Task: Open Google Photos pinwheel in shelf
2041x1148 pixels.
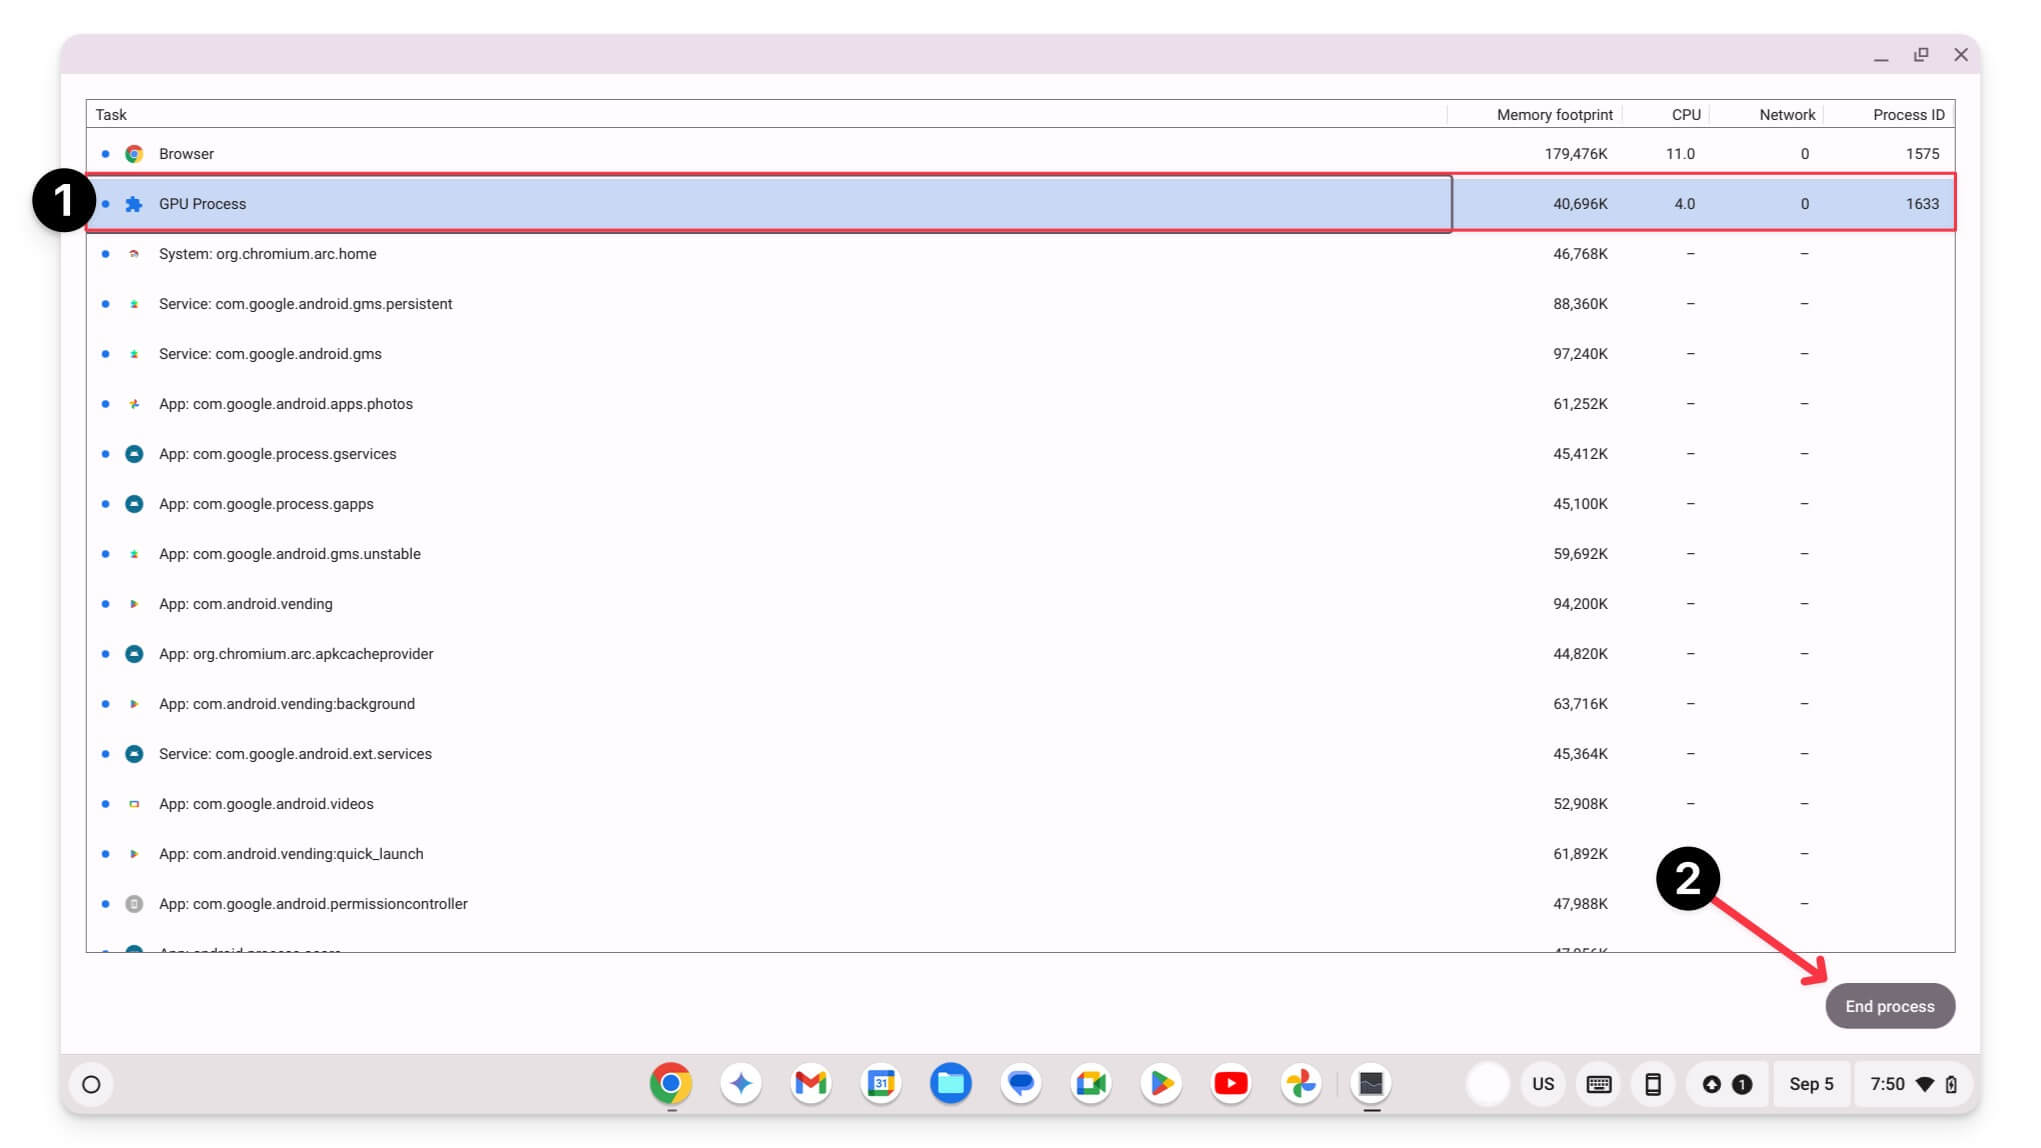Action: click(1301, 1084)
